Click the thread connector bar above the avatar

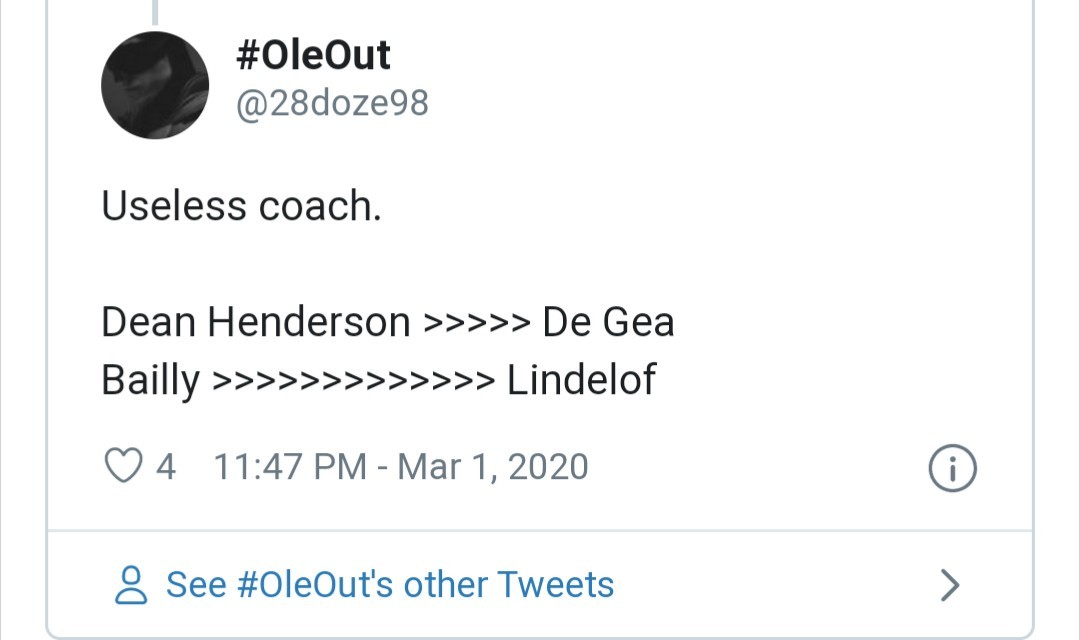tap(155, 10)
